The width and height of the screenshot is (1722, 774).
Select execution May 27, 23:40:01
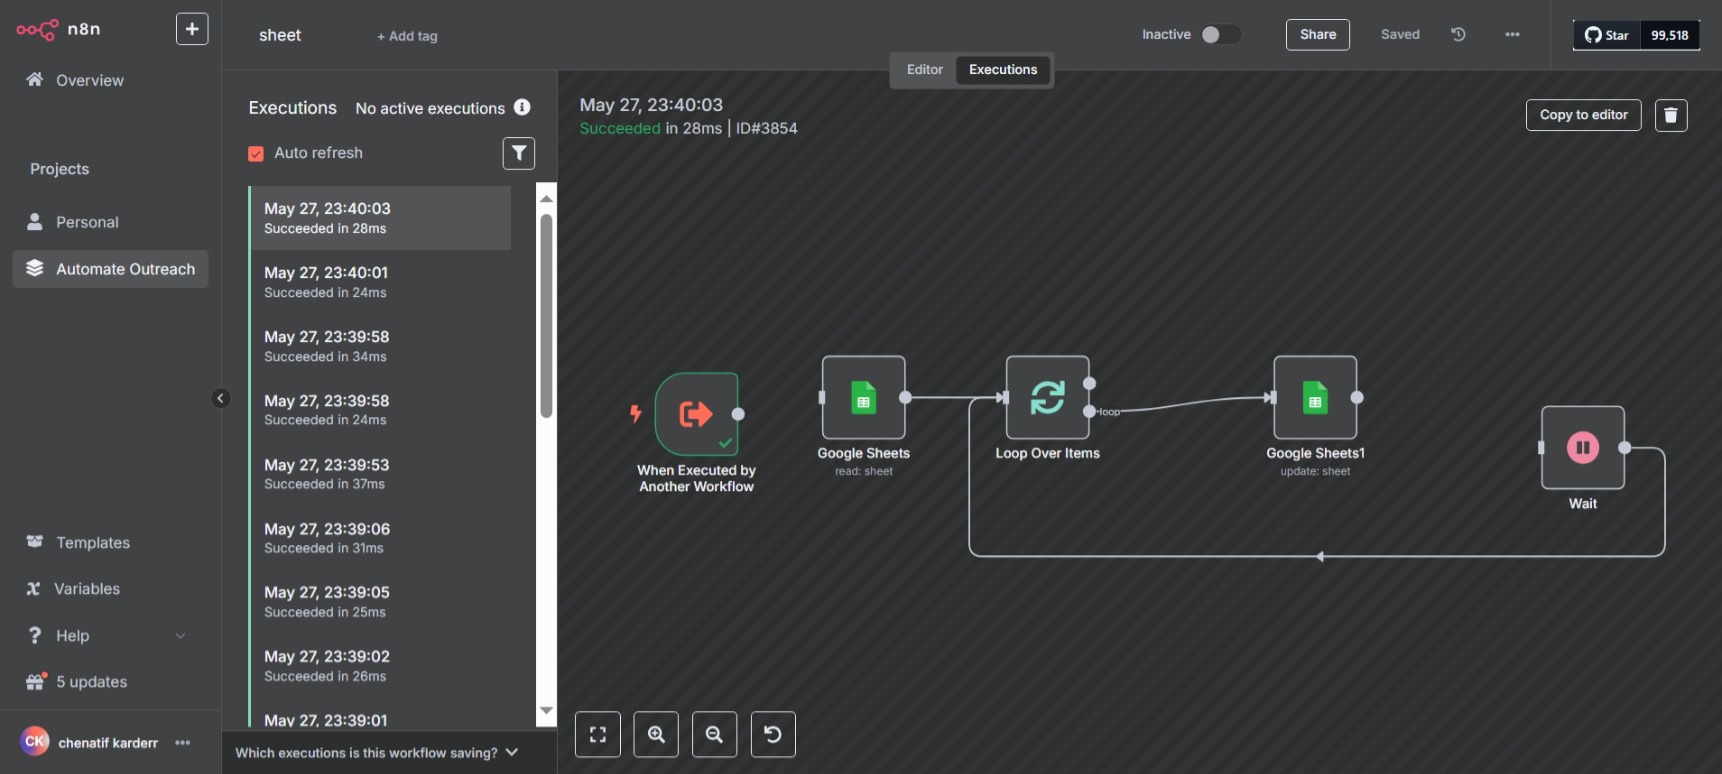point(380,282)
